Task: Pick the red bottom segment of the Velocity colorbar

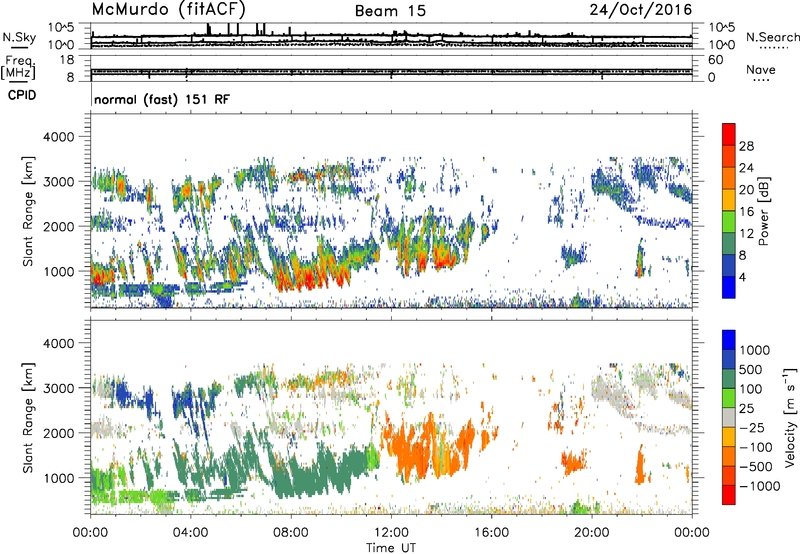Action: point(729,495)
